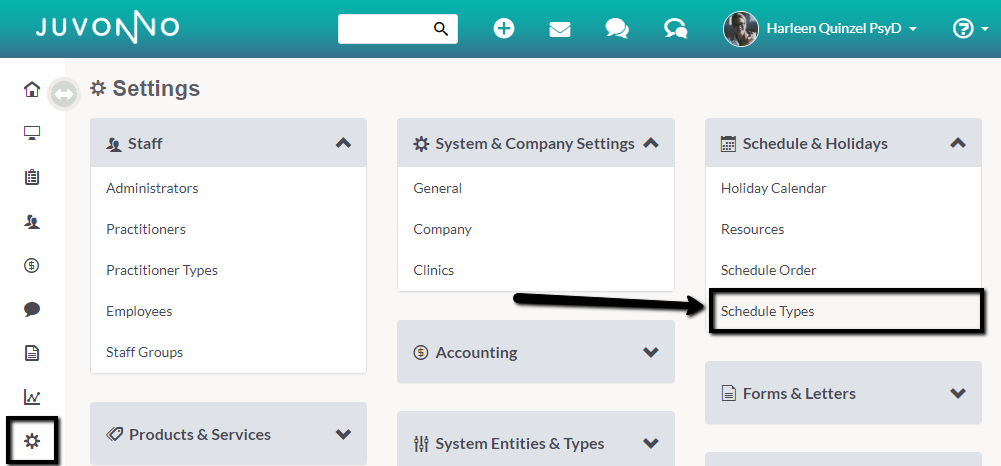Open Practitioner Types settings

162,270
